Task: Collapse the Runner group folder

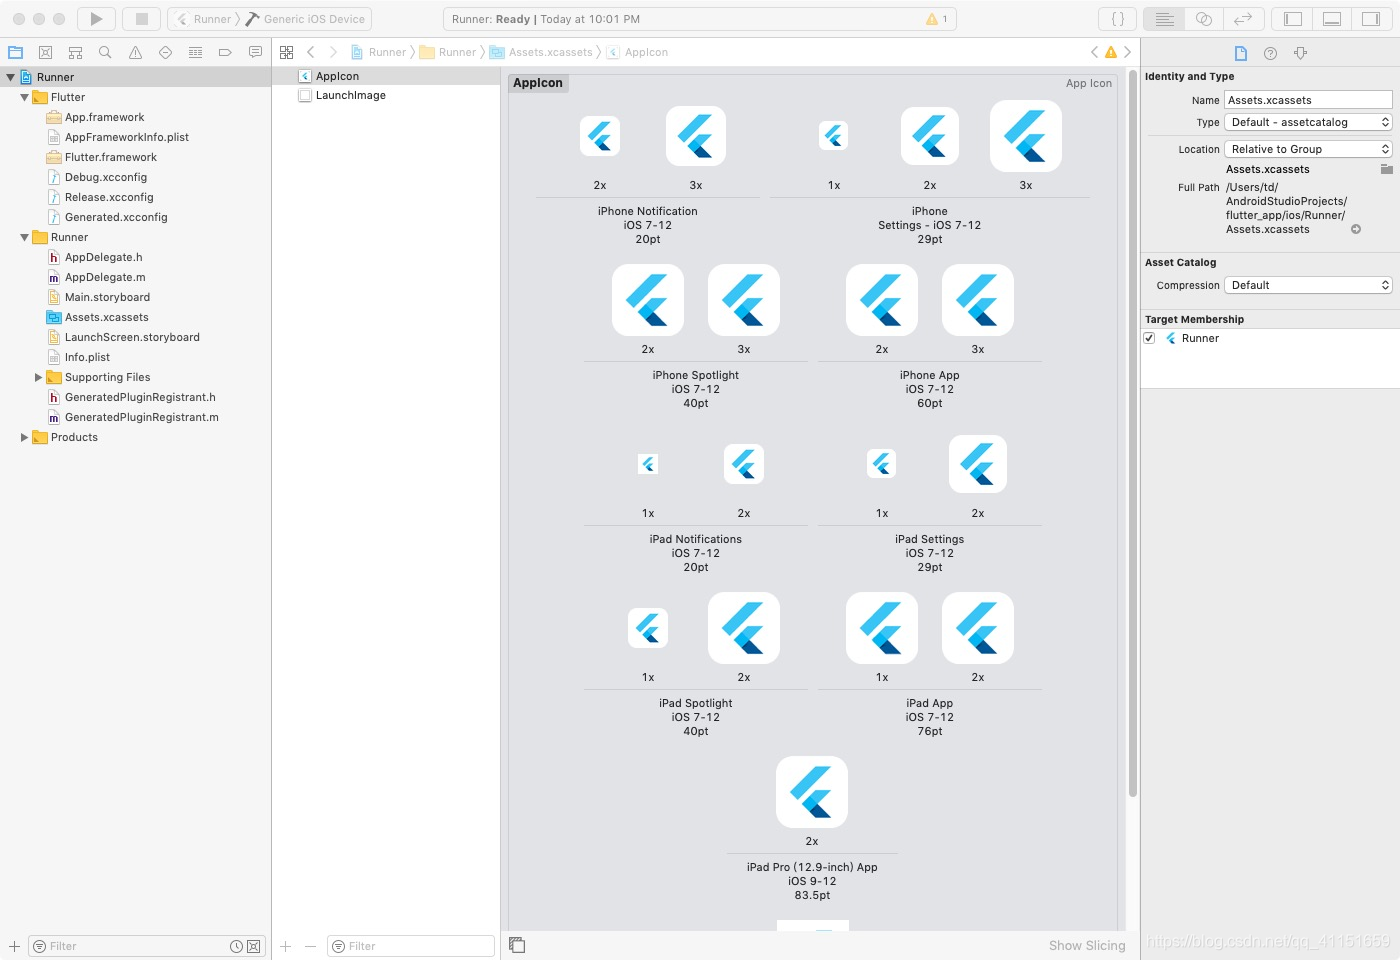Action: point(24,237)
